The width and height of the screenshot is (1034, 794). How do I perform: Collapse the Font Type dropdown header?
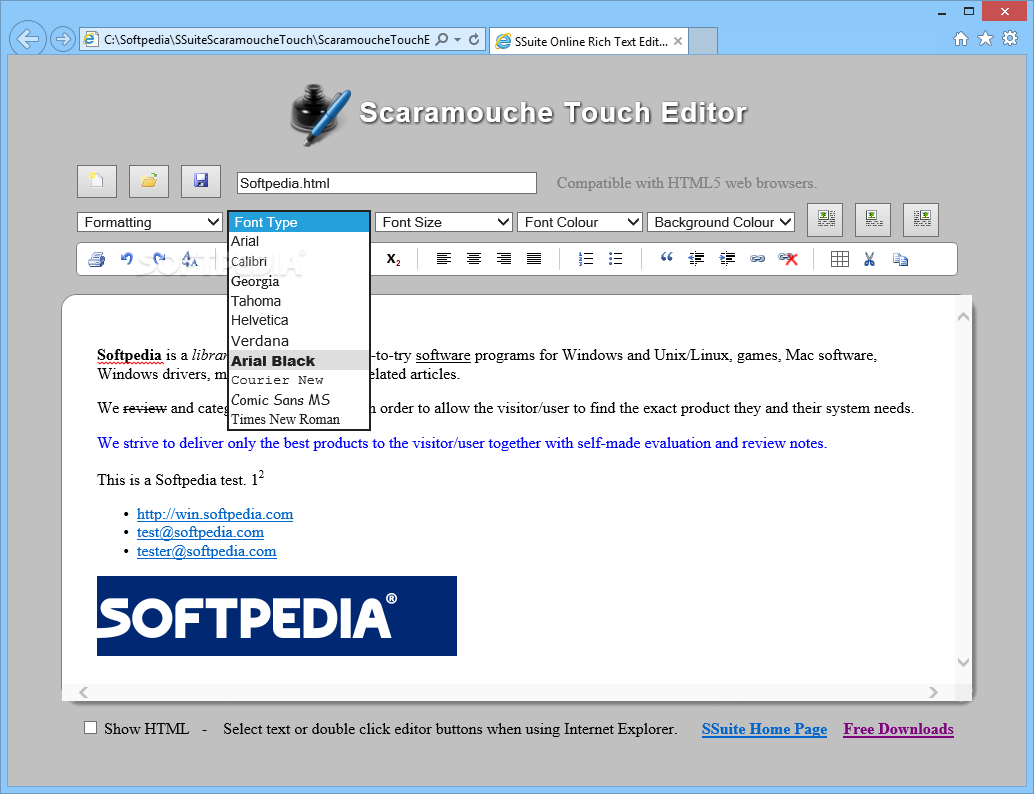pyautogui.click(x=299, y=222)
